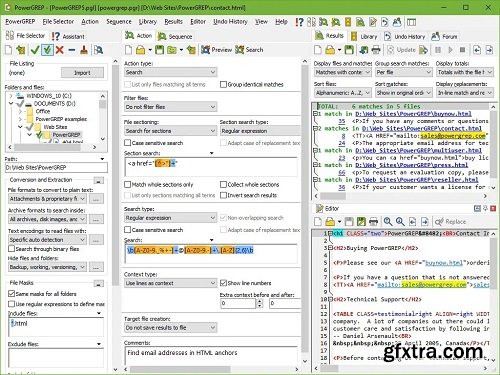
Task: Open the File Selector menu
Action: click(58, 22)
